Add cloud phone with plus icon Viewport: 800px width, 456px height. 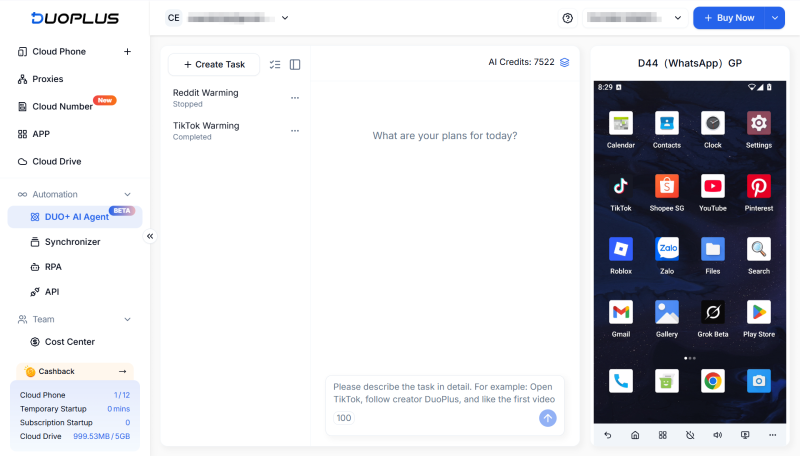127,52
